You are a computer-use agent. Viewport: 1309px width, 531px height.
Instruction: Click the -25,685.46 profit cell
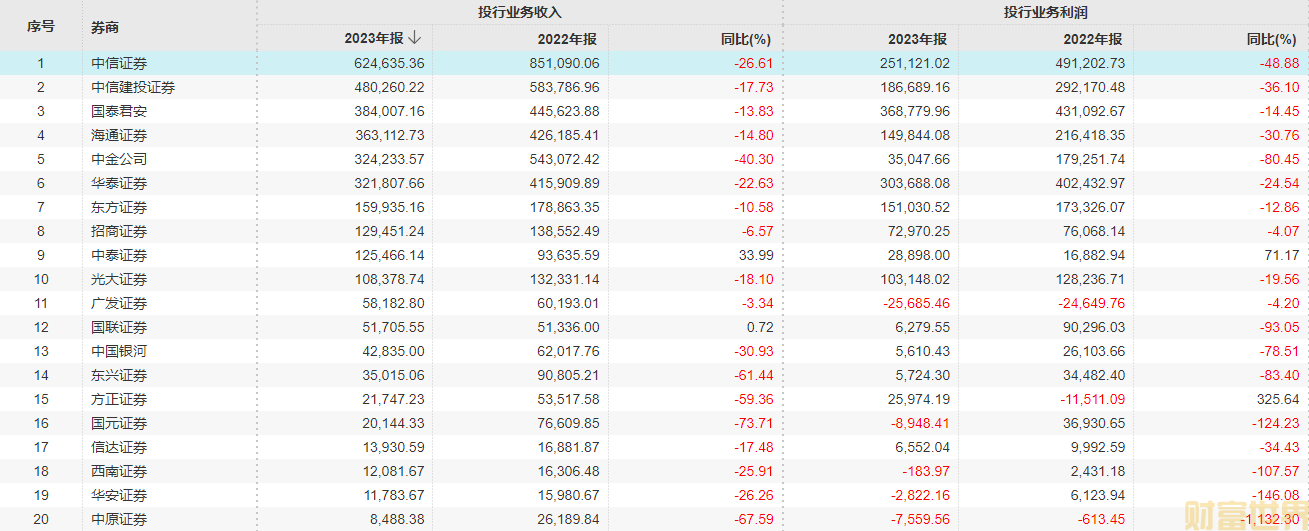(917, 303)
